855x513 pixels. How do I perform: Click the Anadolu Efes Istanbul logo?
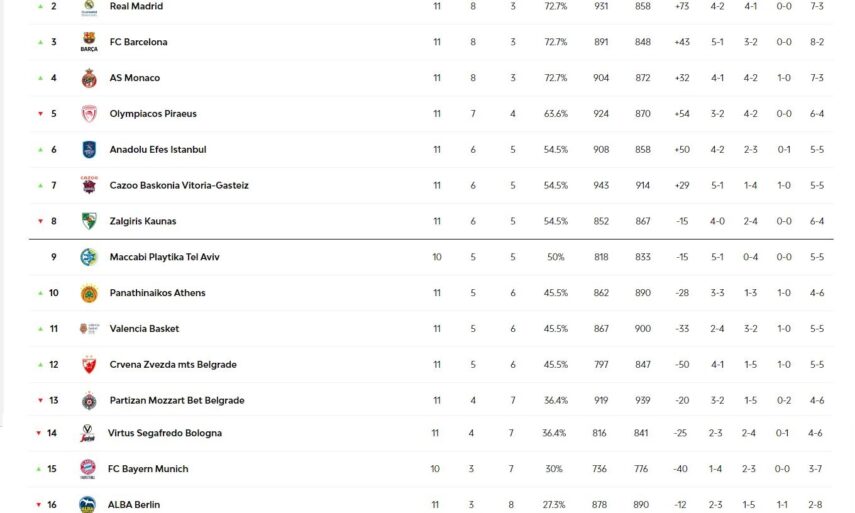88,150
